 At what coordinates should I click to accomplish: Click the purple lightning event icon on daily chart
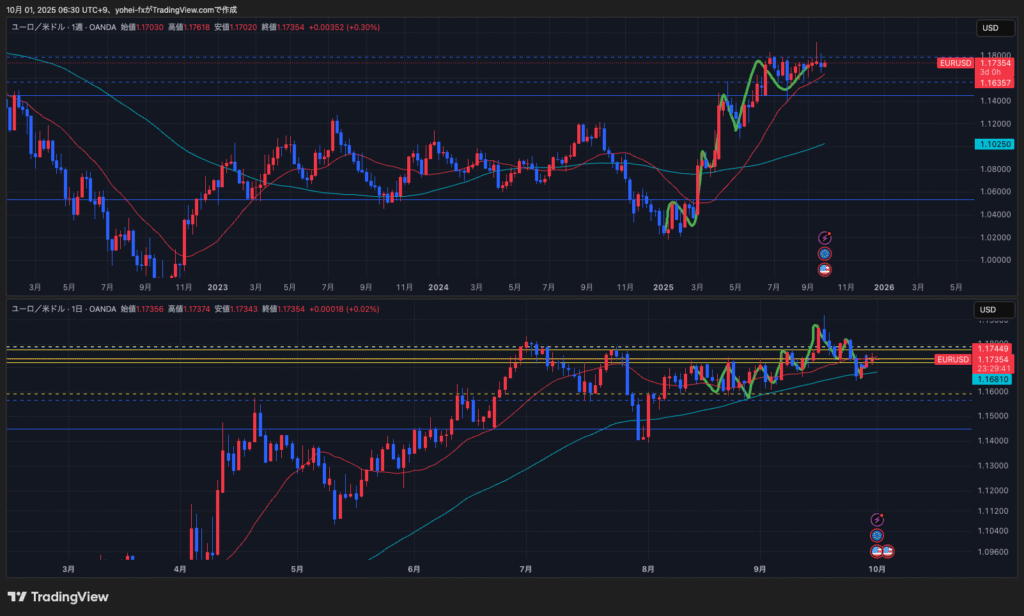coord(877,520)
